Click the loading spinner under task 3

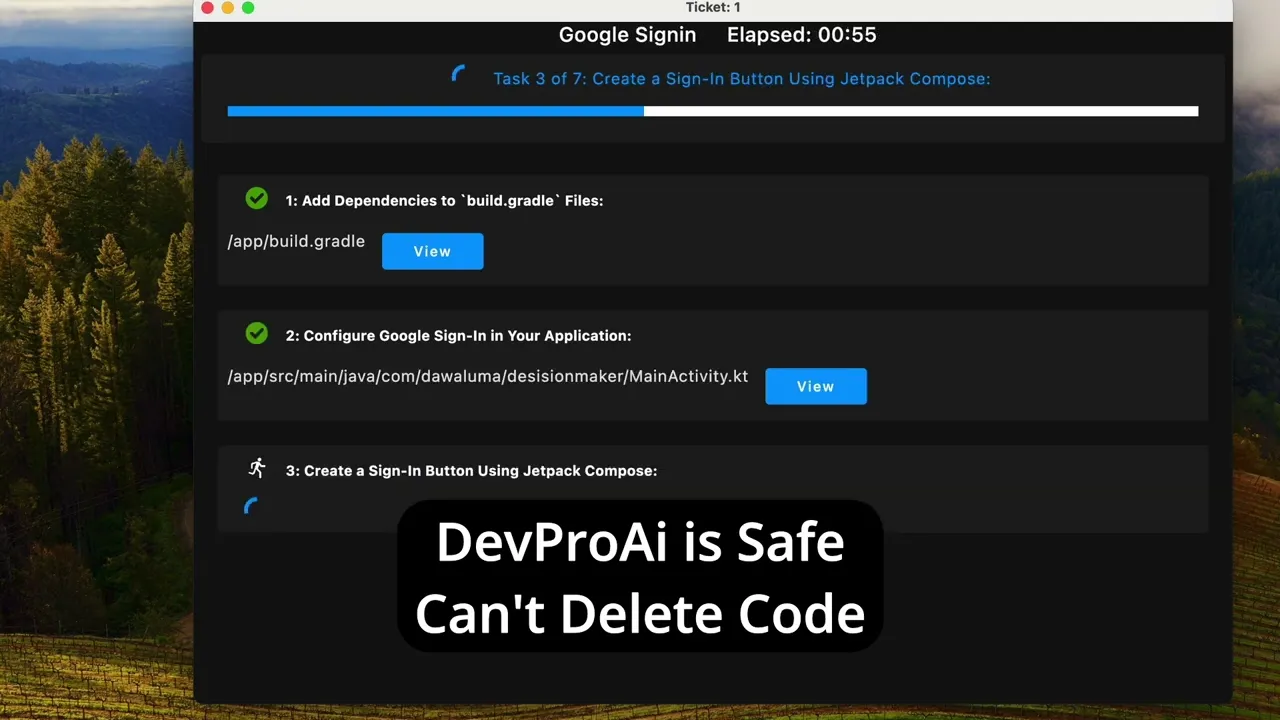click(x=252, y=506)
